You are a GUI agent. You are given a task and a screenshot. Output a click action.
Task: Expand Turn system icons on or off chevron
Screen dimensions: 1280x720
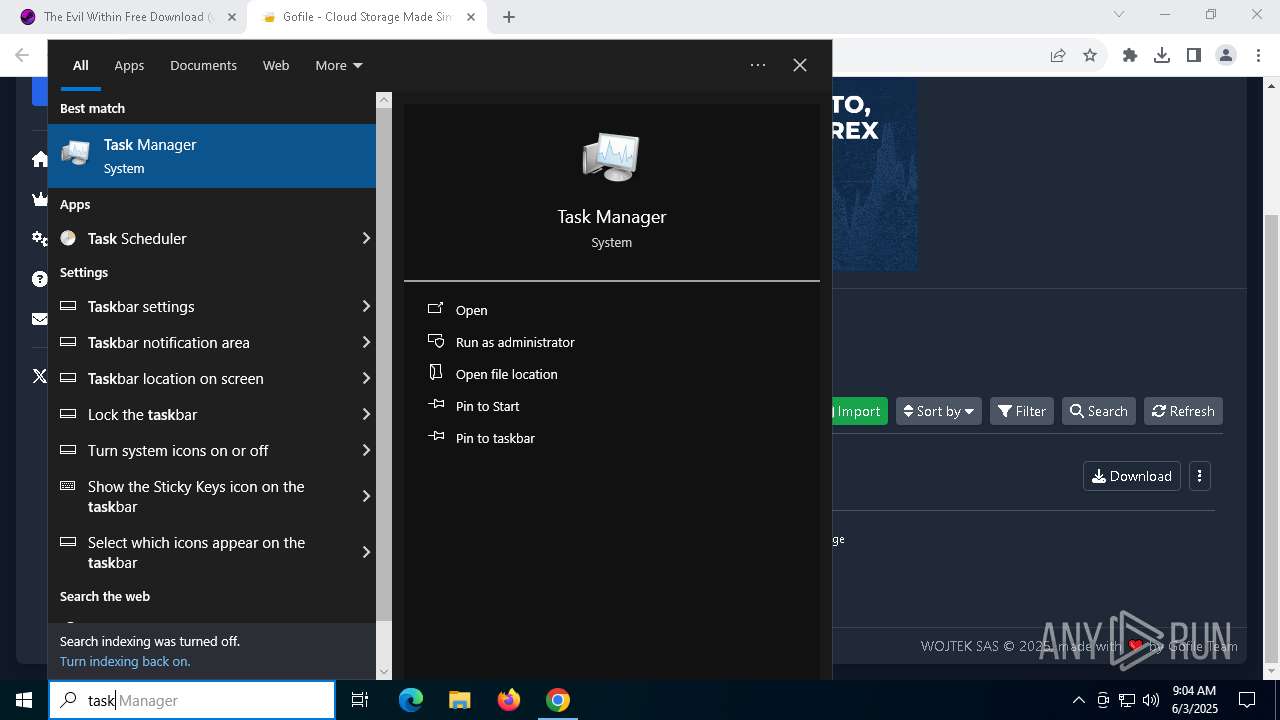point(366,450)
